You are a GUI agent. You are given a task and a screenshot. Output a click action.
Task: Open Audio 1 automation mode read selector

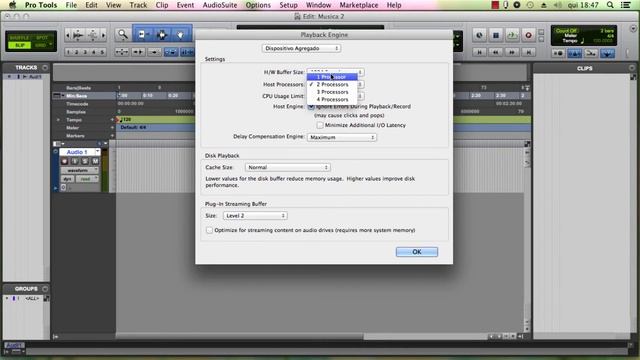point(87,179)
